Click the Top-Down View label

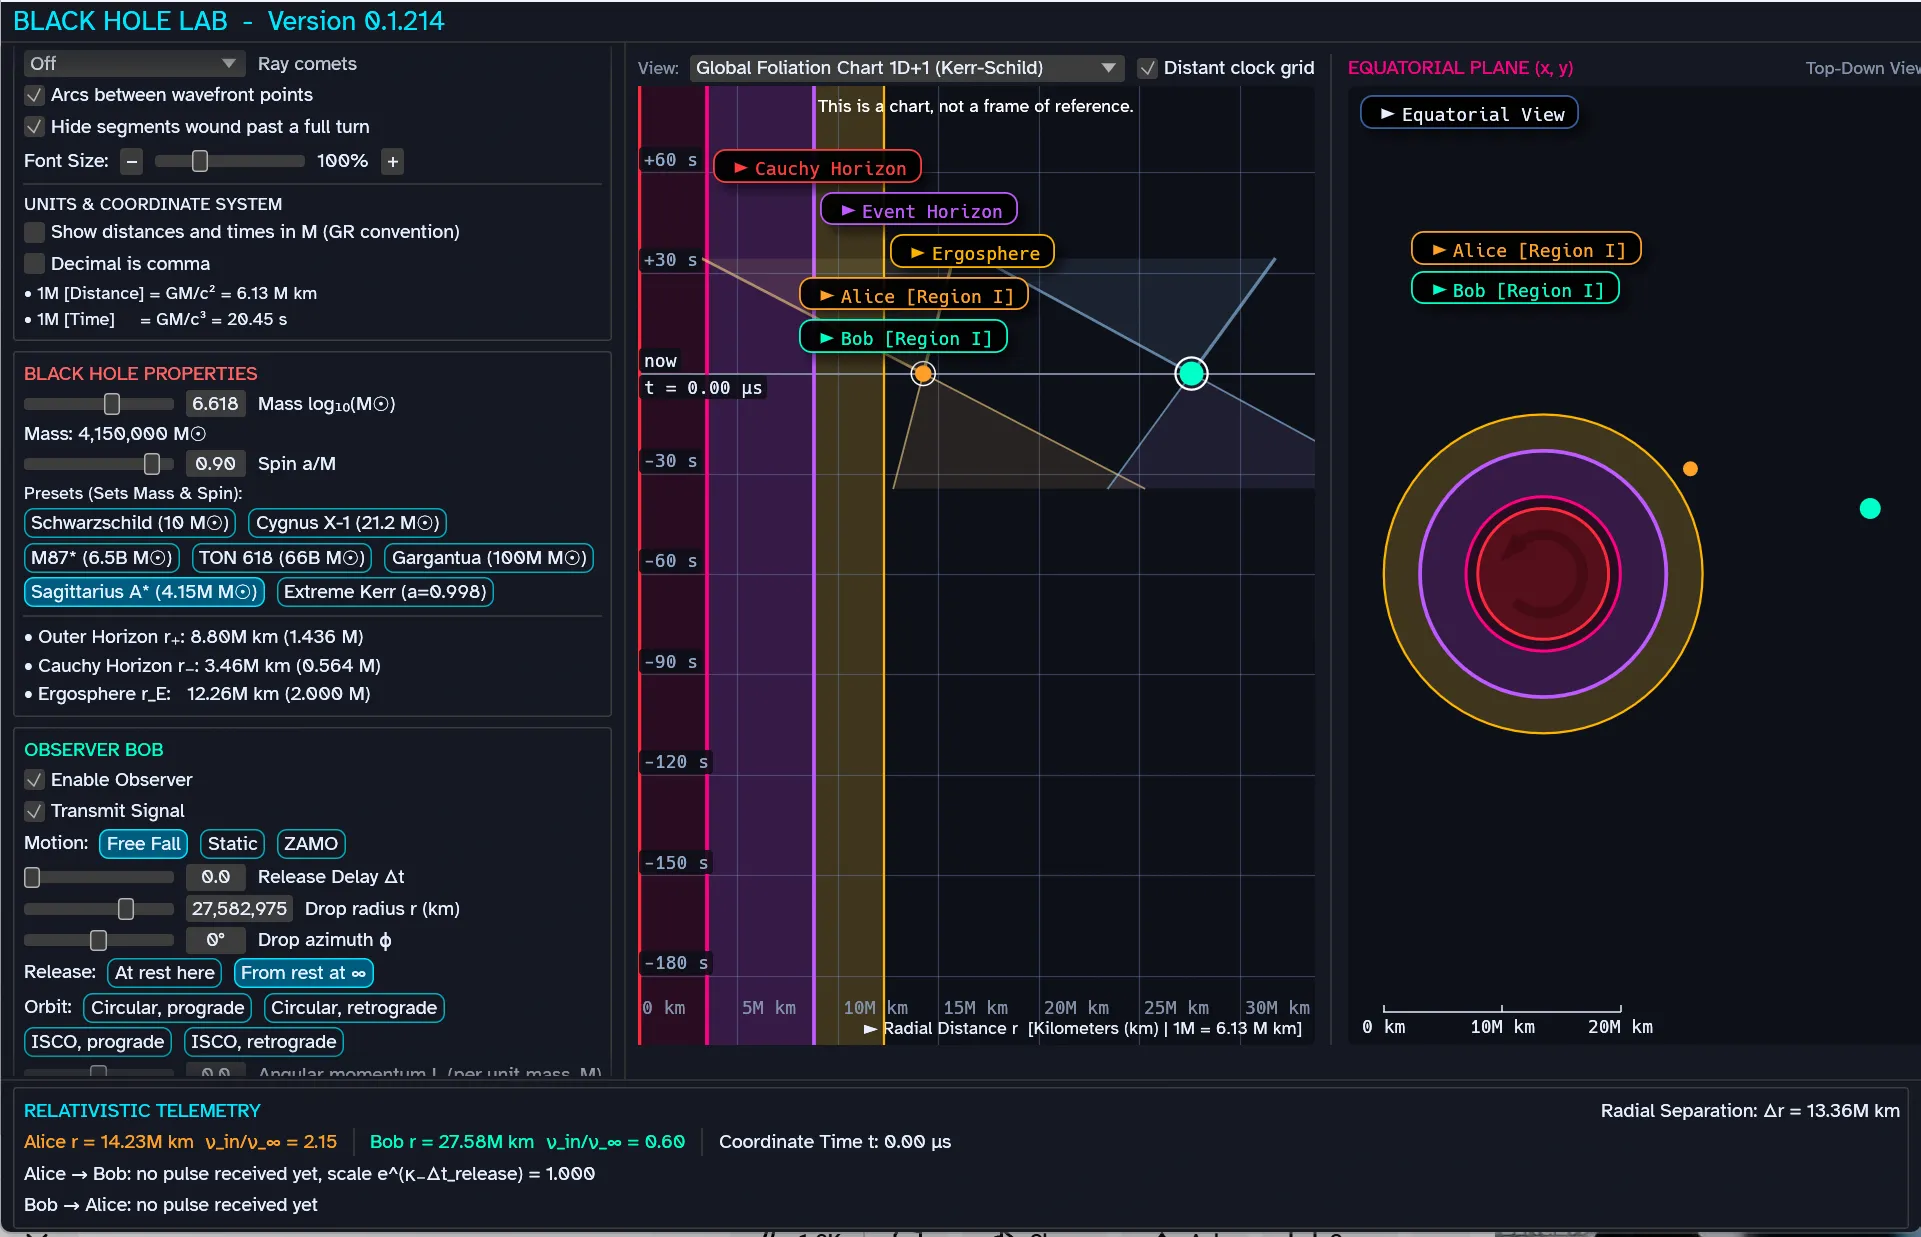tap(1861, 68)
